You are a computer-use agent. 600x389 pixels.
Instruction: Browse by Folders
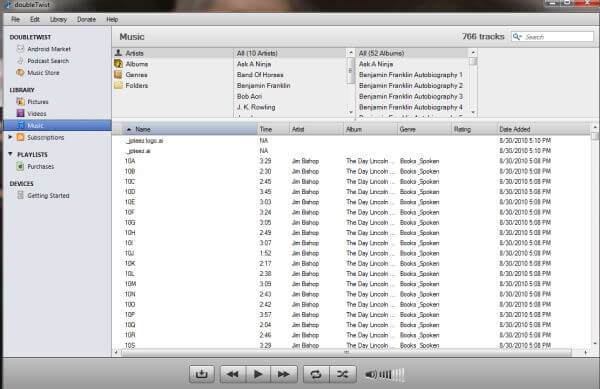tap(137, 85)
